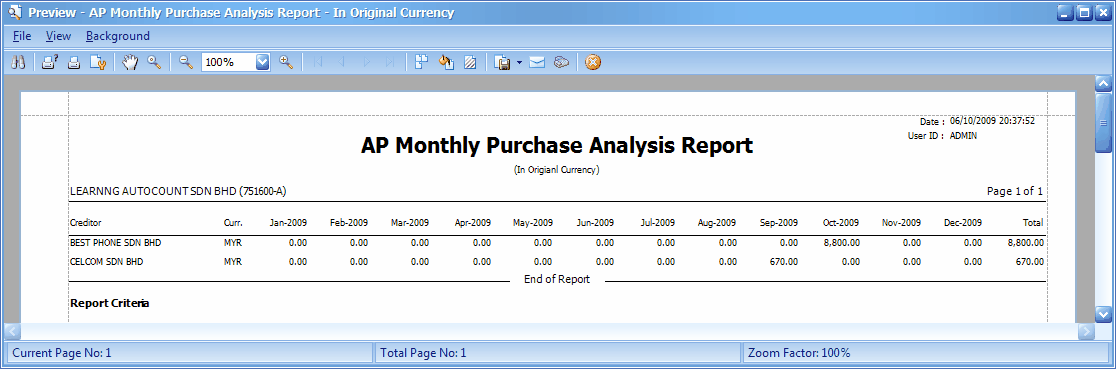The image size is (1116, 369).
Task: Click the window title bar icon
Action: click(x=14, y=13)
